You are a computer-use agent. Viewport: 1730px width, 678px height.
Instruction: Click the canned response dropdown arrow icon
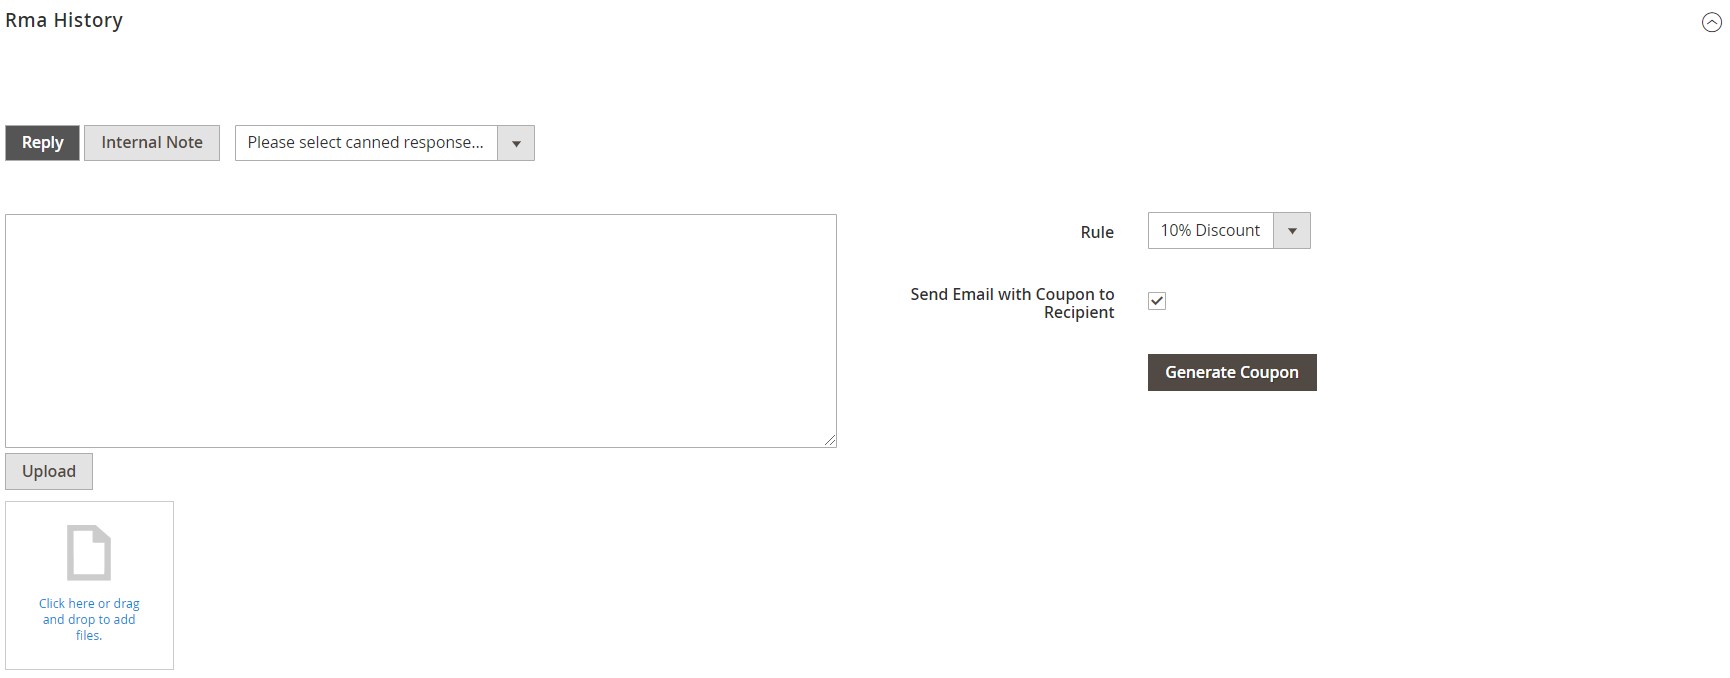click(516, 143)
